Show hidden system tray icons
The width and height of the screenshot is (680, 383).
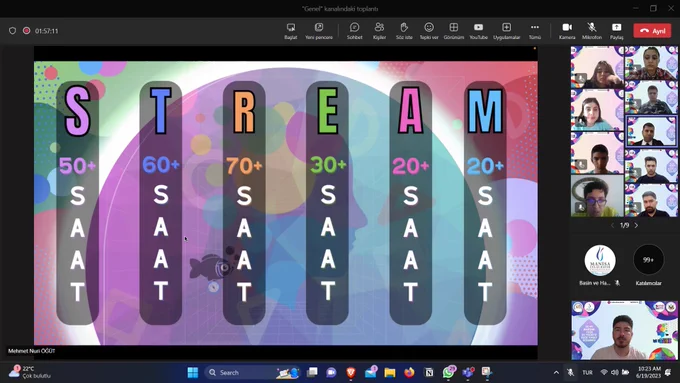556,372
